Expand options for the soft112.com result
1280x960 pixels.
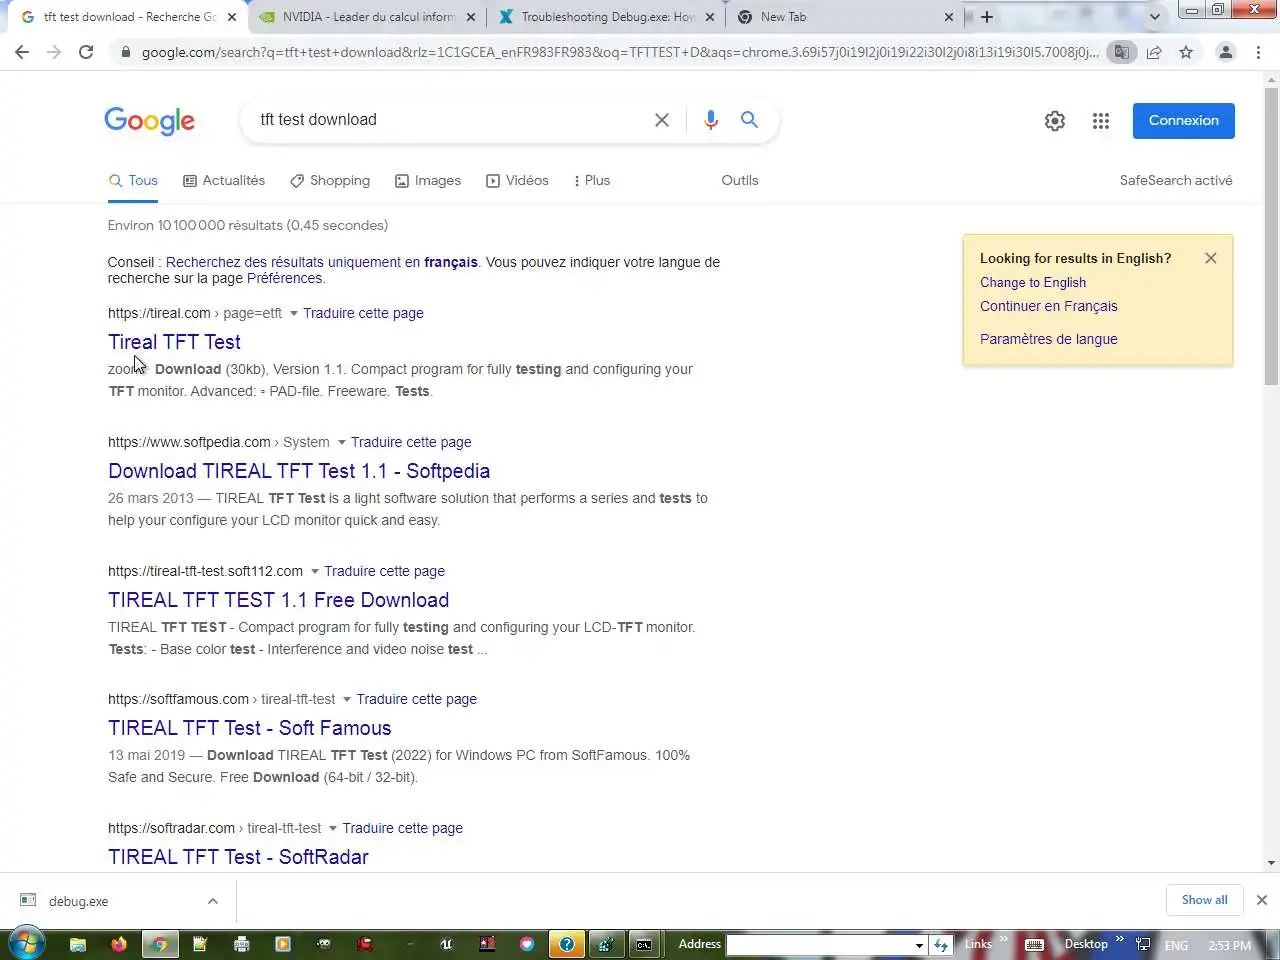(314, 572)
